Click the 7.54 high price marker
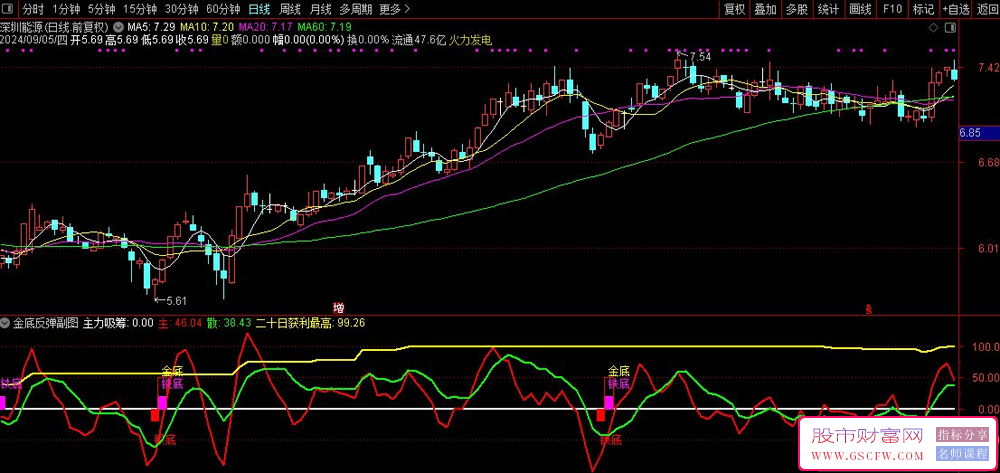 [700, 57]
